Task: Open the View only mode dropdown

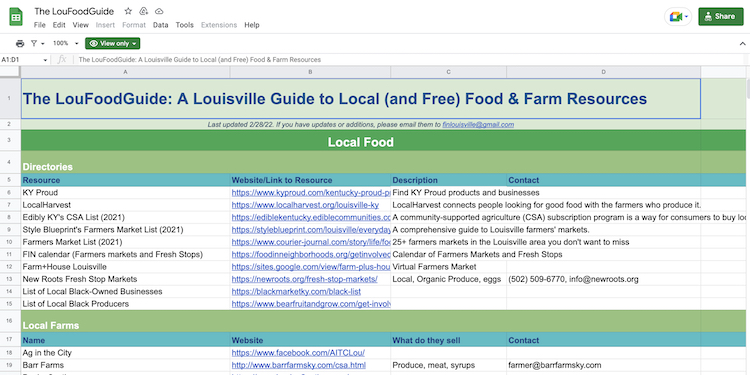Action: click(112, 44)
